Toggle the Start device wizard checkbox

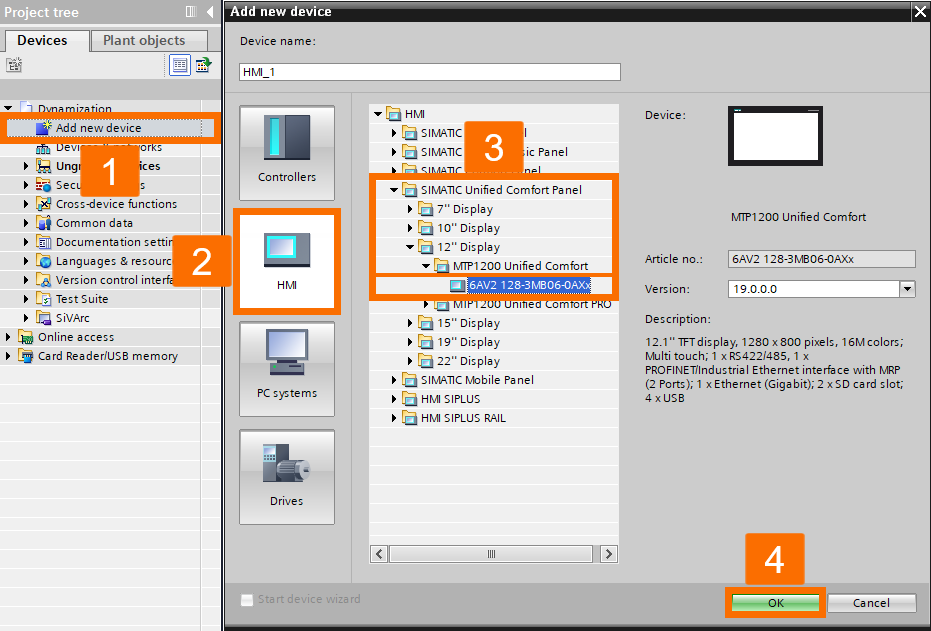point(247,600)
